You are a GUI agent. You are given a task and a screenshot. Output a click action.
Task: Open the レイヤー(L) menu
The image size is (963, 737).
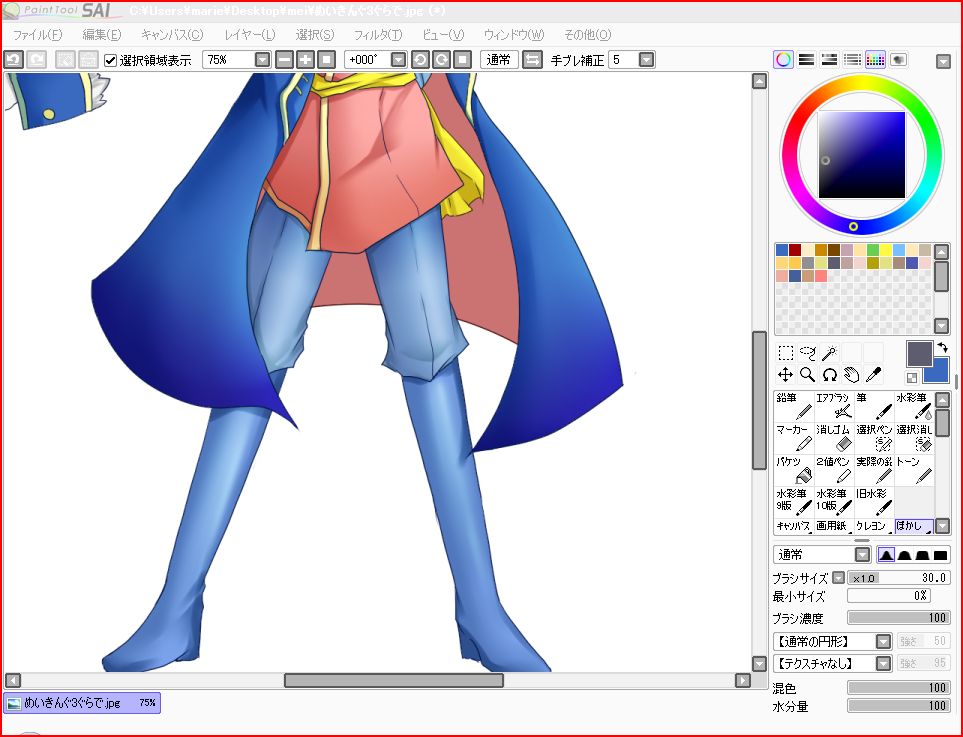(x=250, y=35)
